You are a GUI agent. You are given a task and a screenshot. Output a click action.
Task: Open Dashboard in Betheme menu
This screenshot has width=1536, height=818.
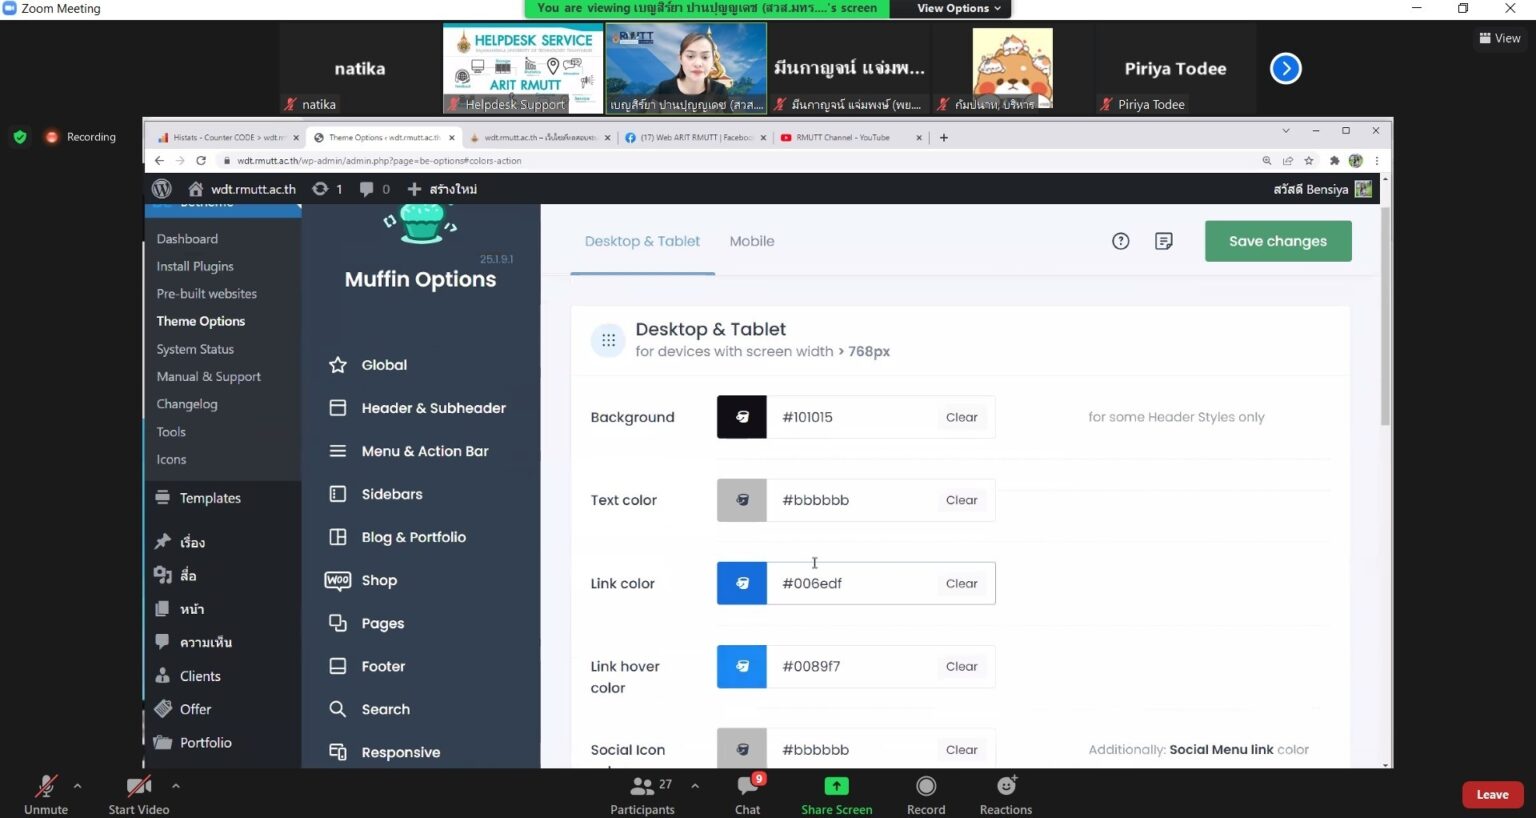tap(187, 239)
